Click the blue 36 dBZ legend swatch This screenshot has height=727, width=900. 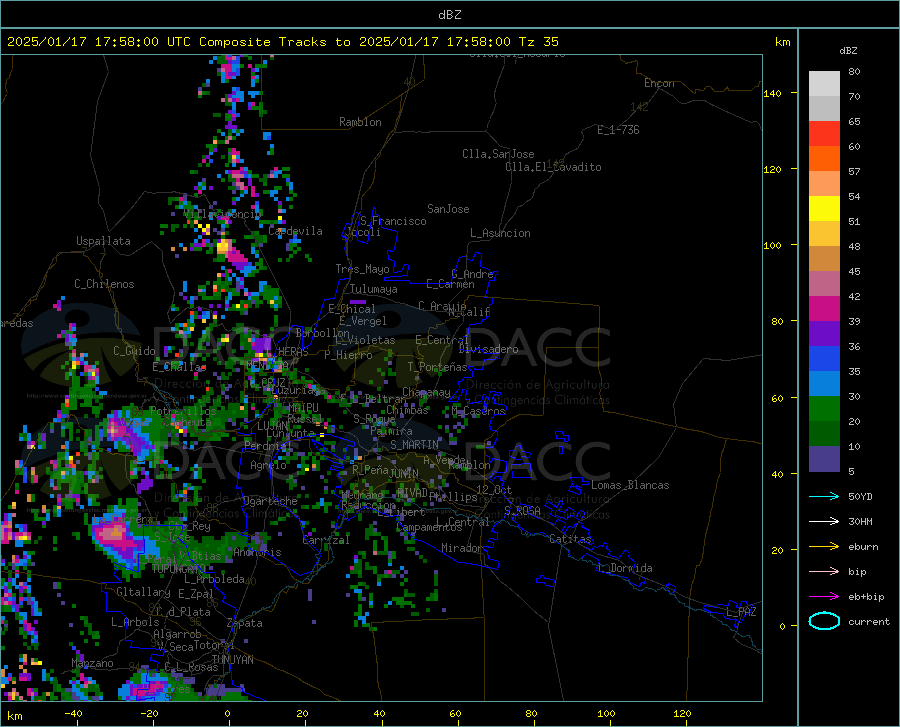click(x=824, y=359)
